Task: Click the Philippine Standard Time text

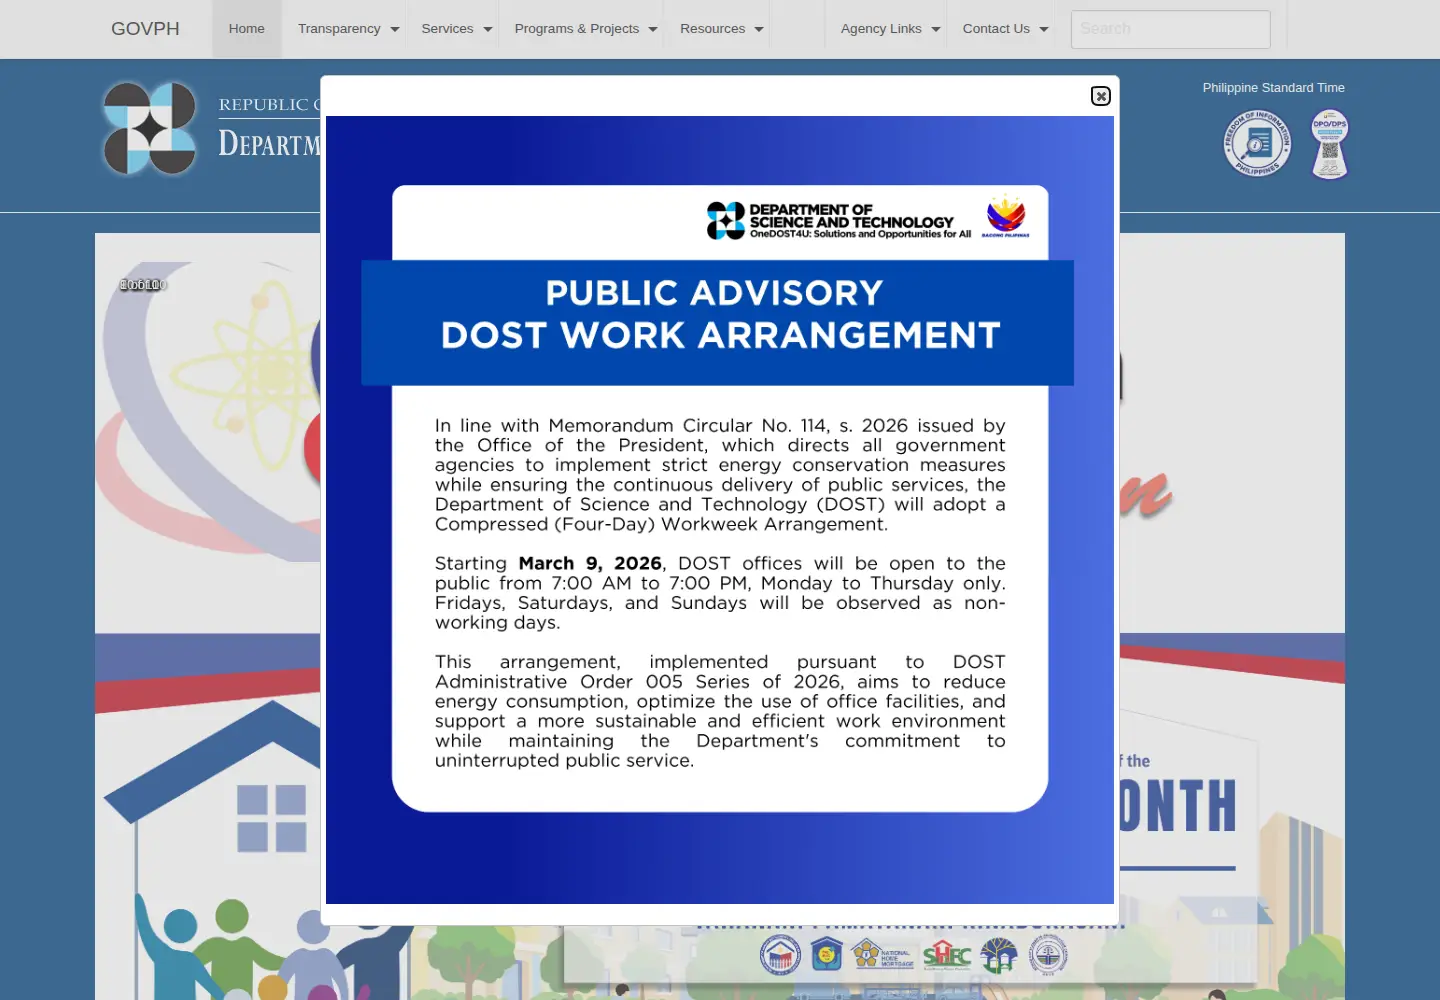Action: point(1273,88)
